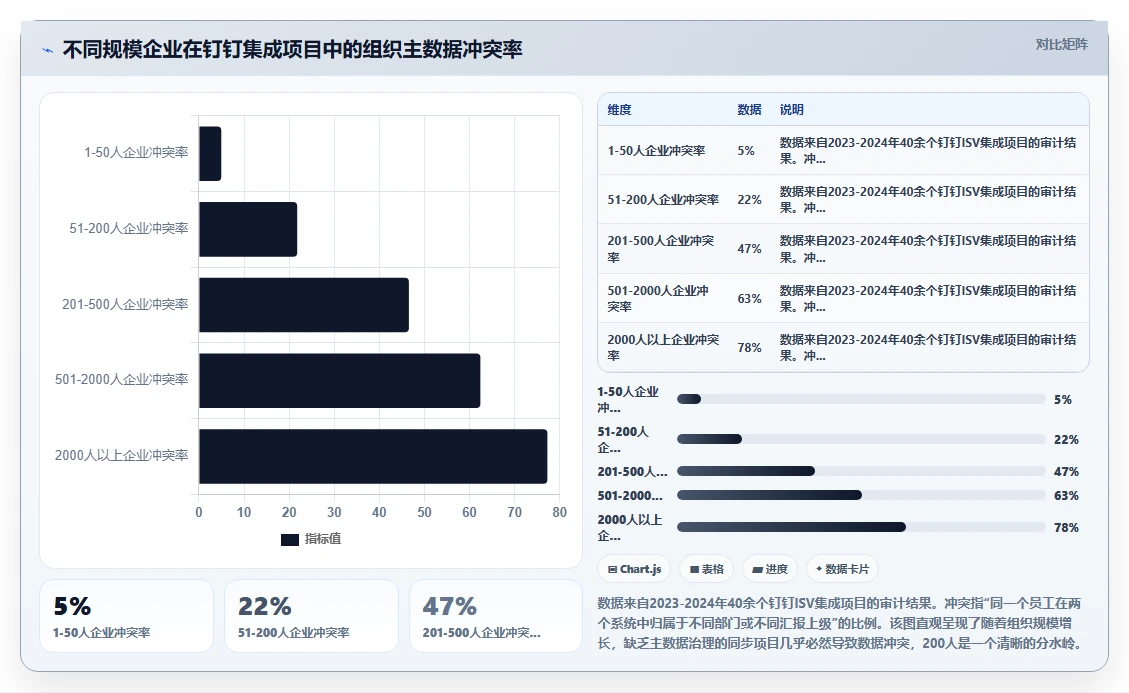Select the 数据卡片 chip
The image size is (1129, 693).
[x=842, y=569]
